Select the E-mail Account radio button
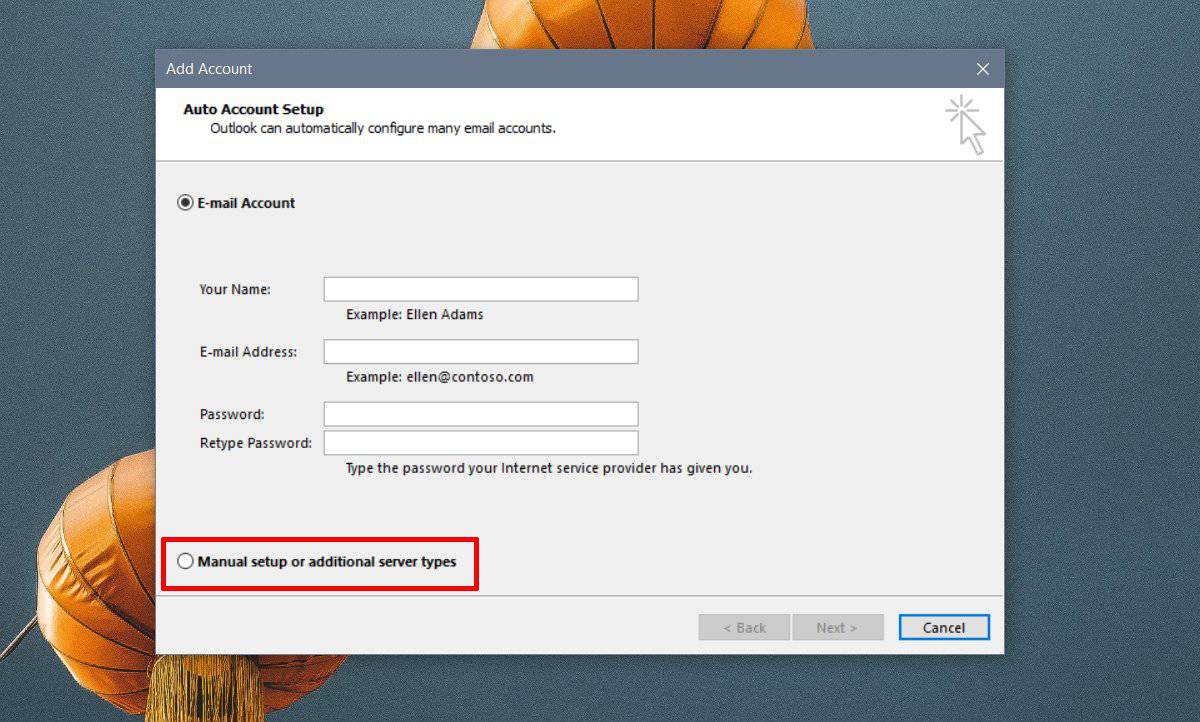Image resolution: width=1200 pixels, height=722 pixels. coord(185,203)
